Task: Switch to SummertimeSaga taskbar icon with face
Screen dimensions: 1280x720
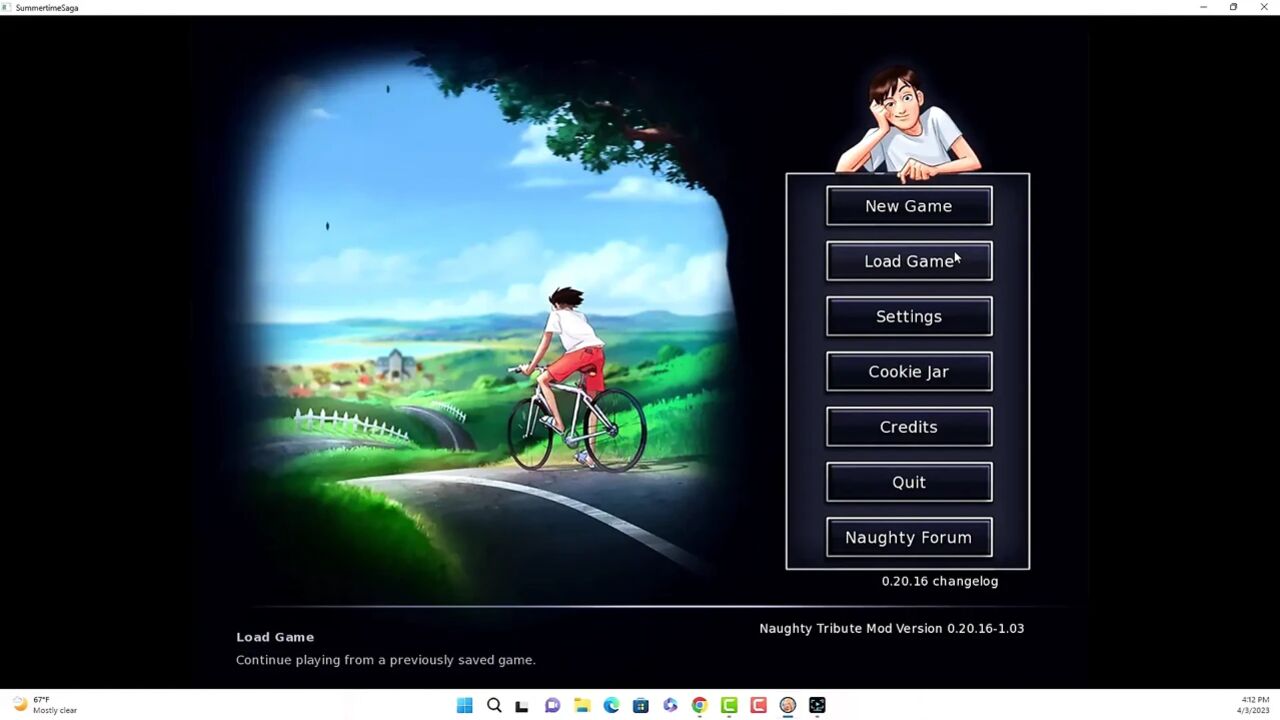Action: click(788, 705)
